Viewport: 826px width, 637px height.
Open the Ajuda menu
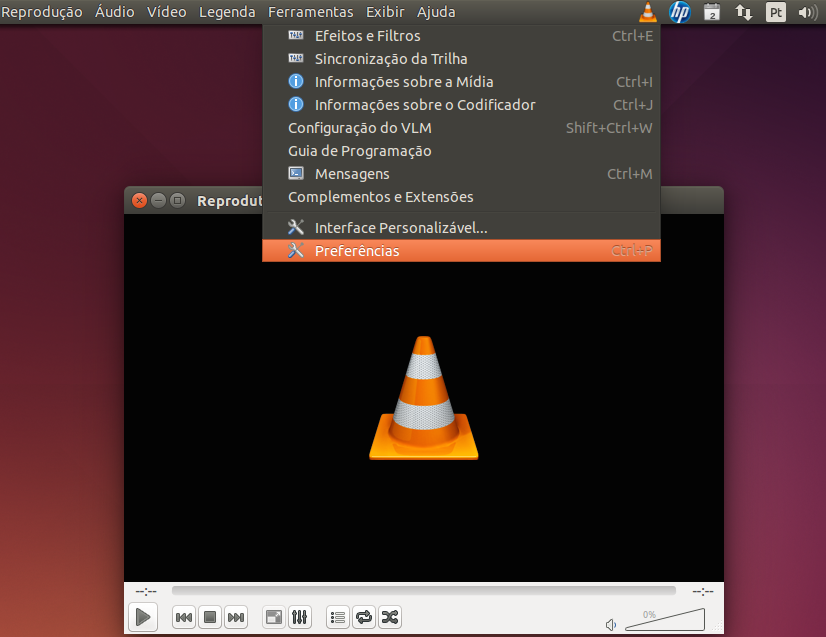[x=436, y=12]
